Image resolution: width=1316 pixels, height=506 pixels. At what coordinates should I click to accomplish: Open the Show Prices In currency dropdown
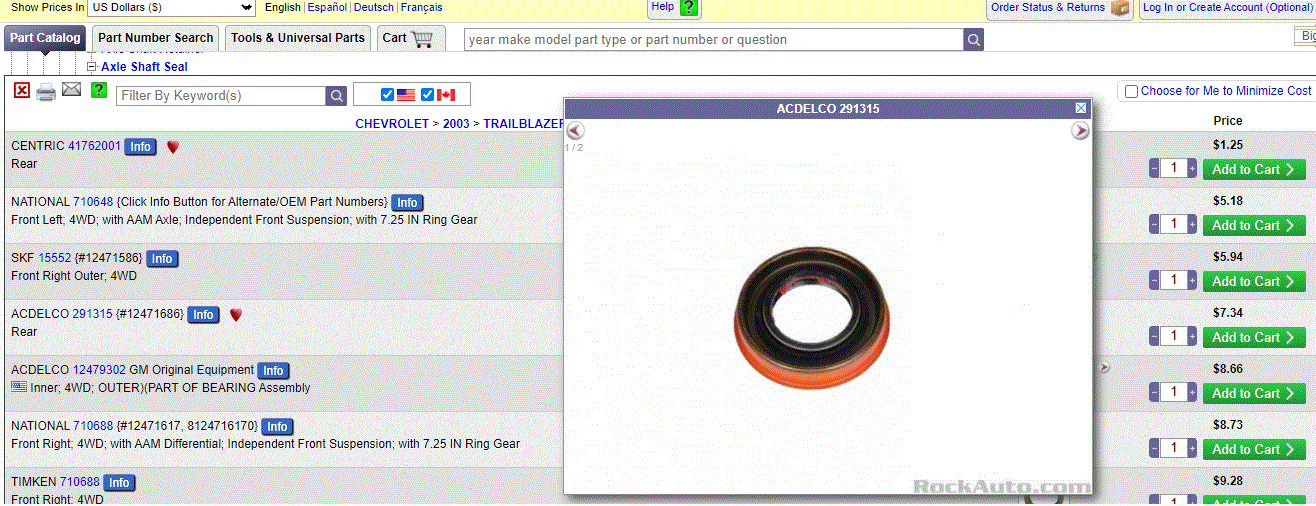tap(172, 8)
